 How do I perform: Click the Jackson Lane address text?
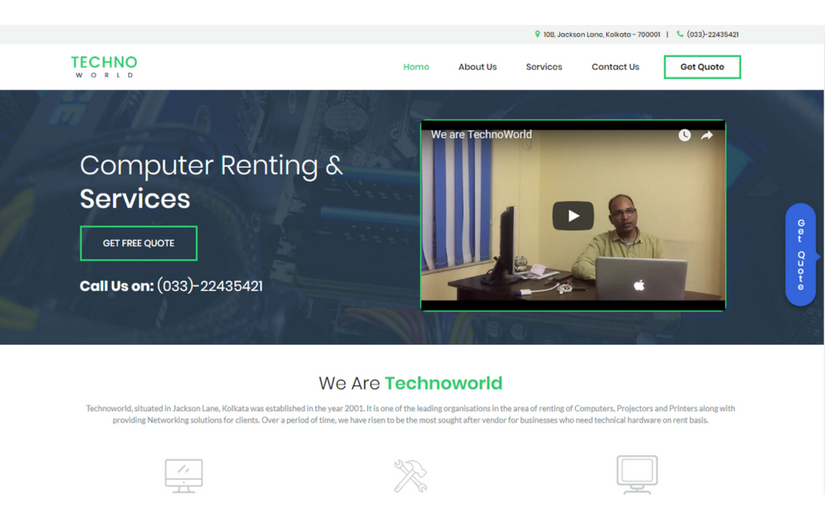point(602,34)
